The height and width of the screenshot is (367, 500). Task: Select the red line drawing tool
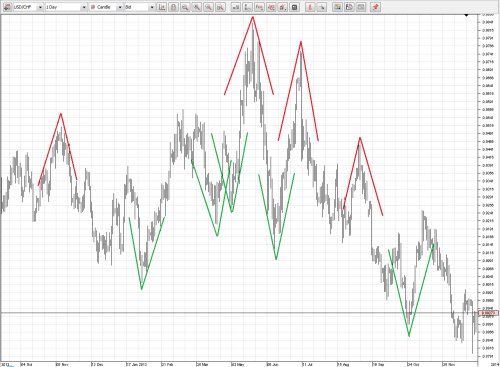310,7
